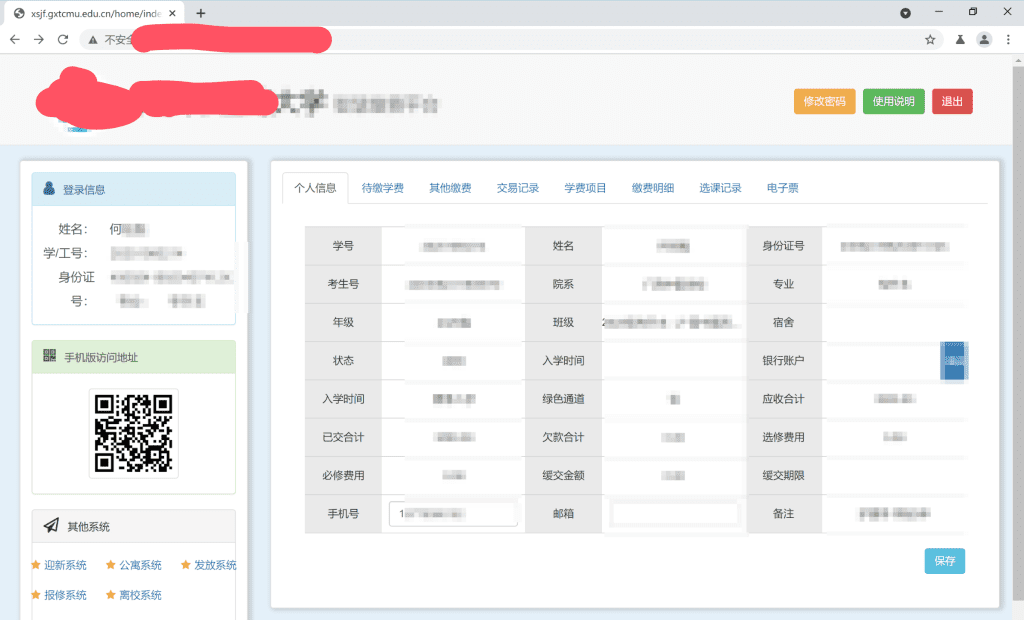Go back to the previous page
Screen dimensions: 1024x620
14,40
